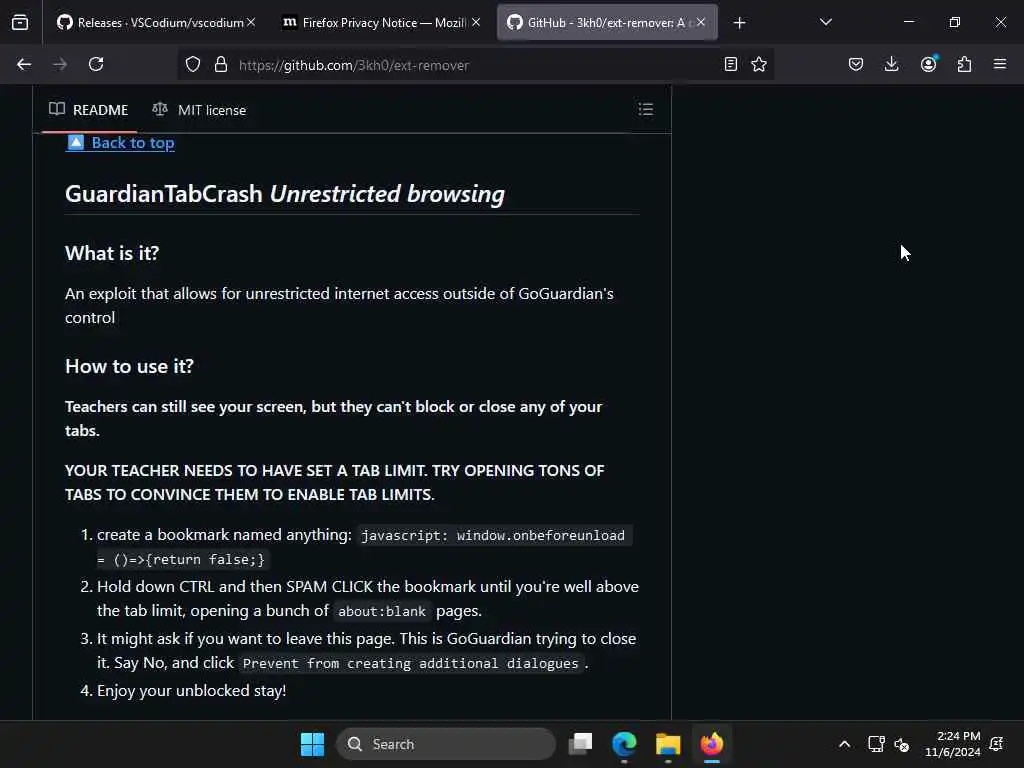Close the Releases VSCodium tab
This screenshot has width=1024, height=768.
coord(251,22)
